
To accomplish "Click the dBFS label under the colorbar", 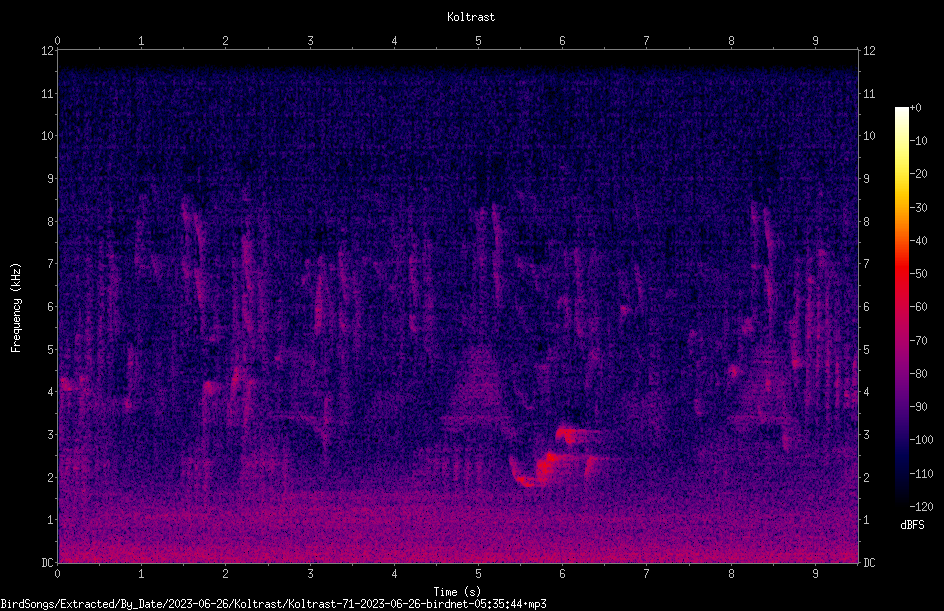I will pyautogui.click(x=912, y=525).
